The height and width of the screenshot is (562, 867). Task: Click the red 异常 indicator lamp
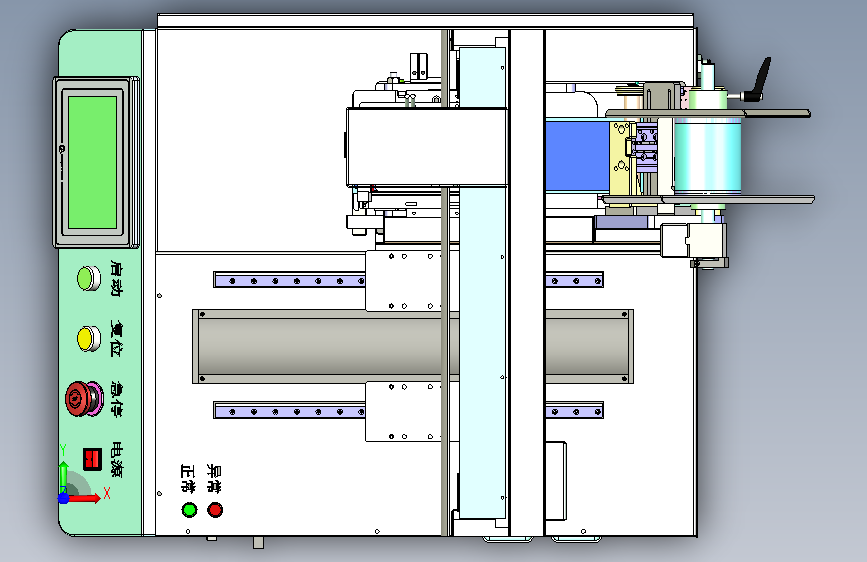(215, 509)
